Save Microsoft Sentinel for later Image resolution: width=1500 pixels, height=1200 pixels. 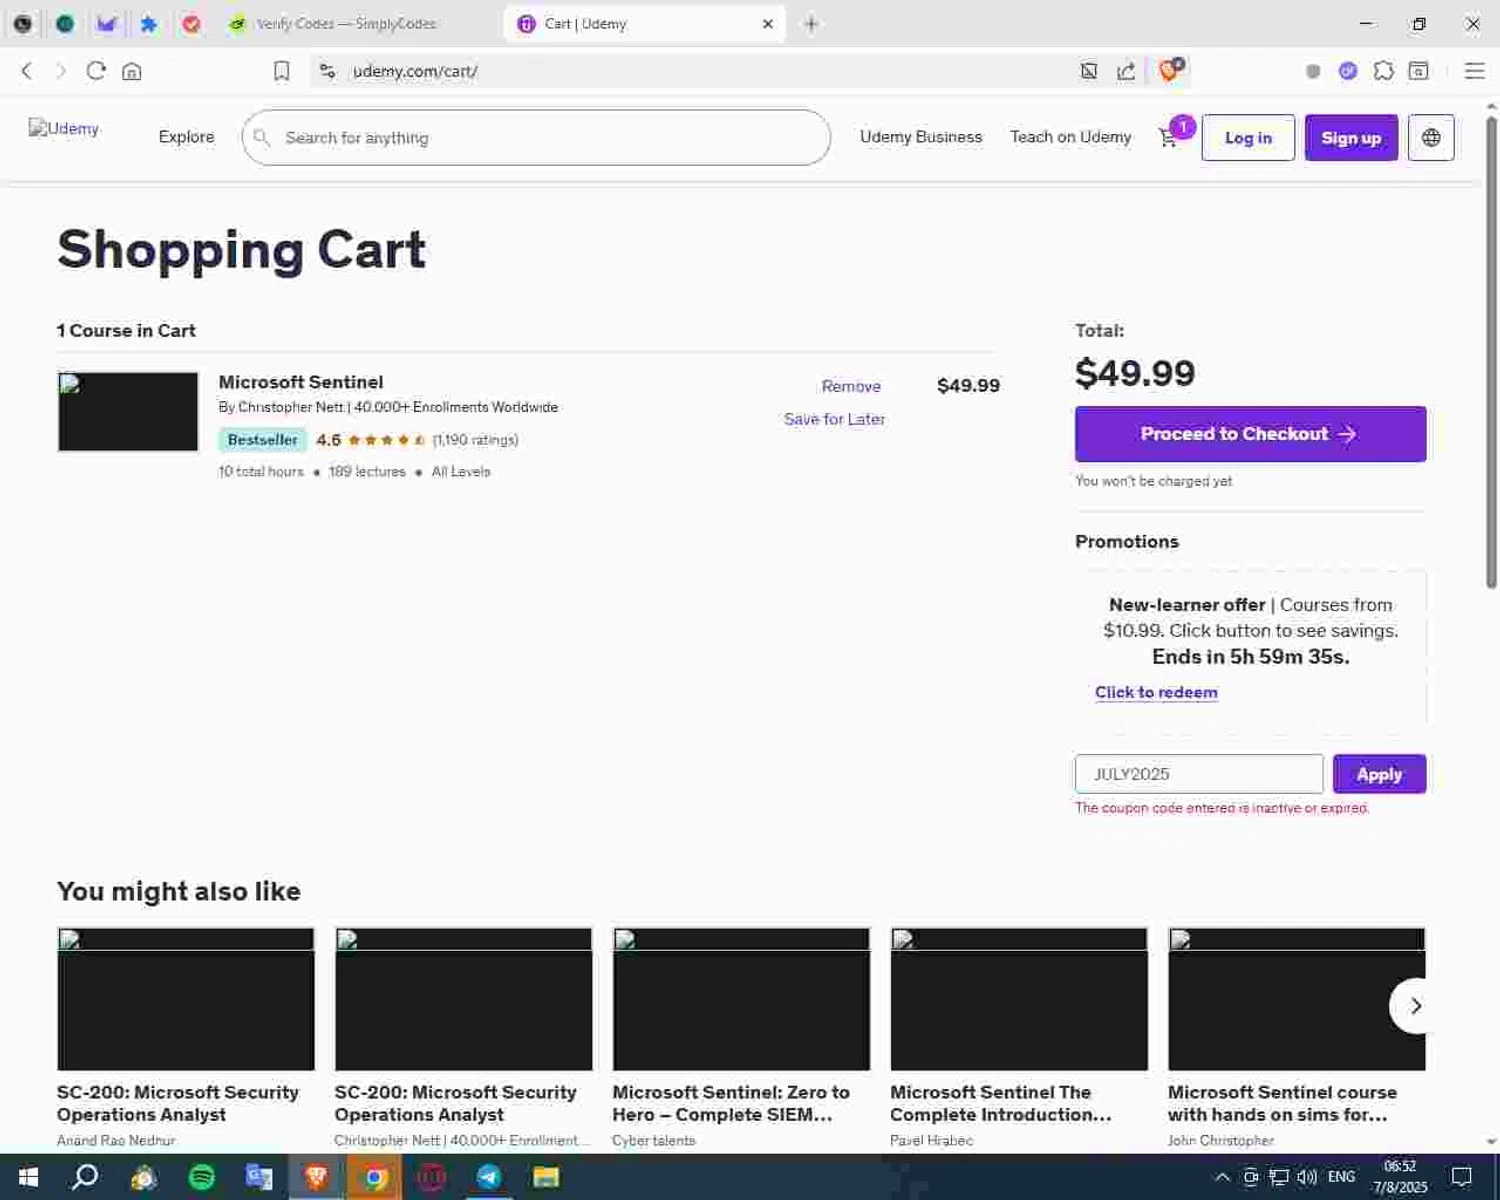[834, 419]
